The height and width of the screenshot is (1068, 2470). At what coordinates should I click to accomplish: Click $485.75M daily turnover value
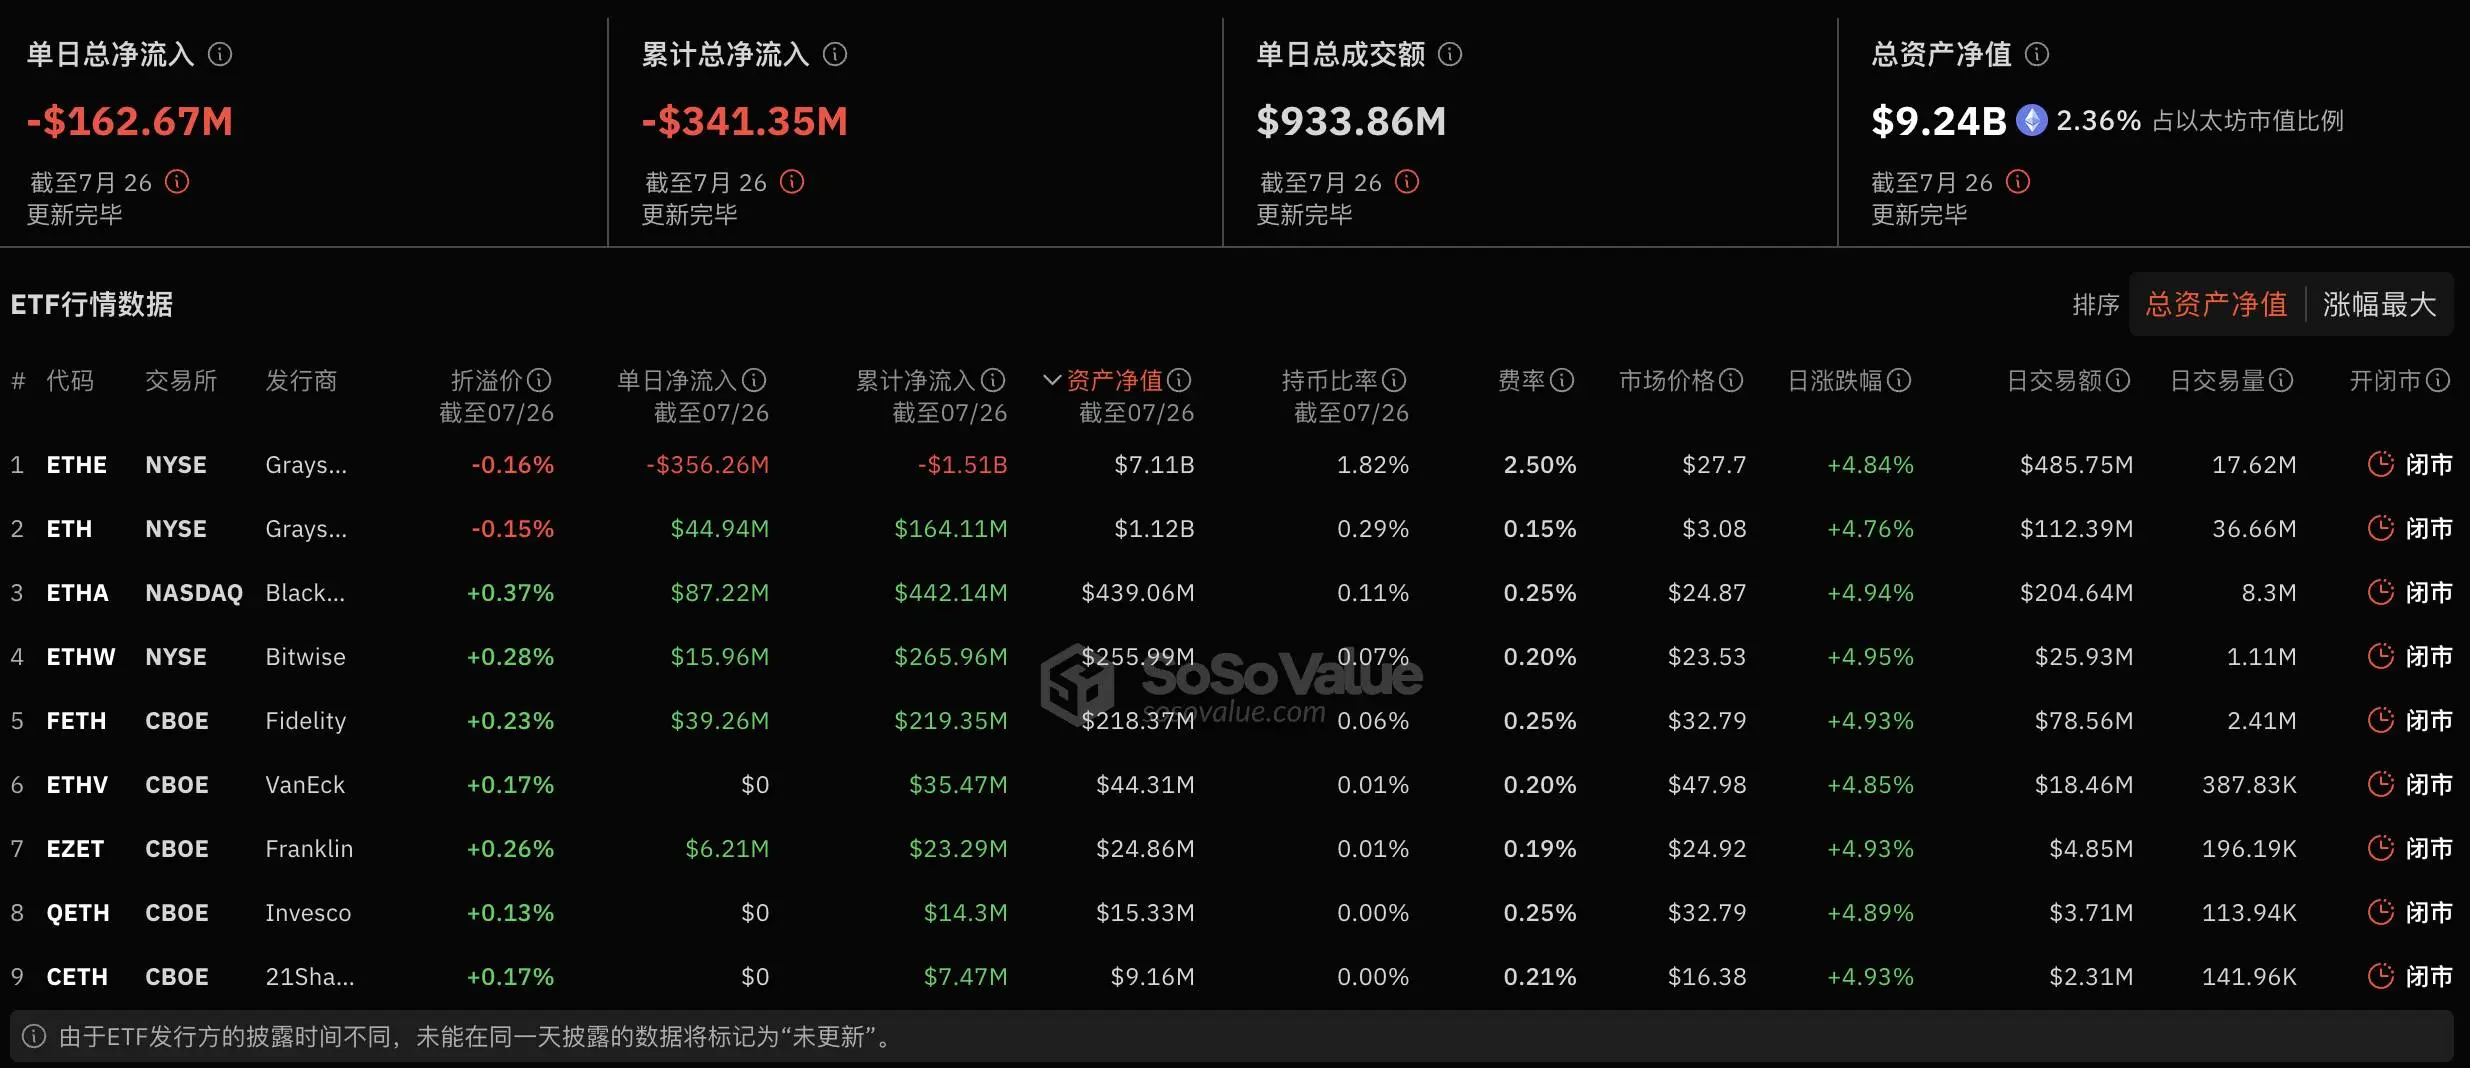click(x=2076, y=465)
